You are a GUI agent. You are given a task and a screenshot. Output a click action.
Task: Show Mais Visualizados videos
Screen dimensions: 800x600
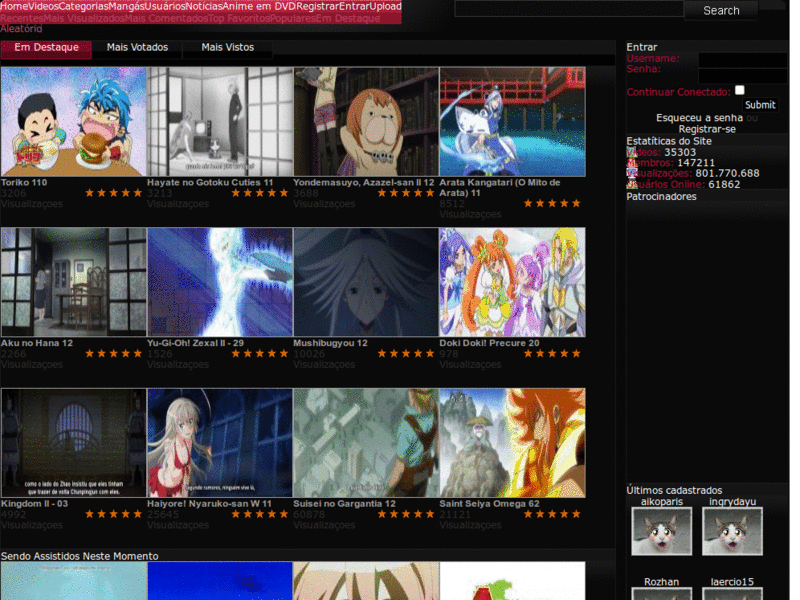tap(84, 18)
